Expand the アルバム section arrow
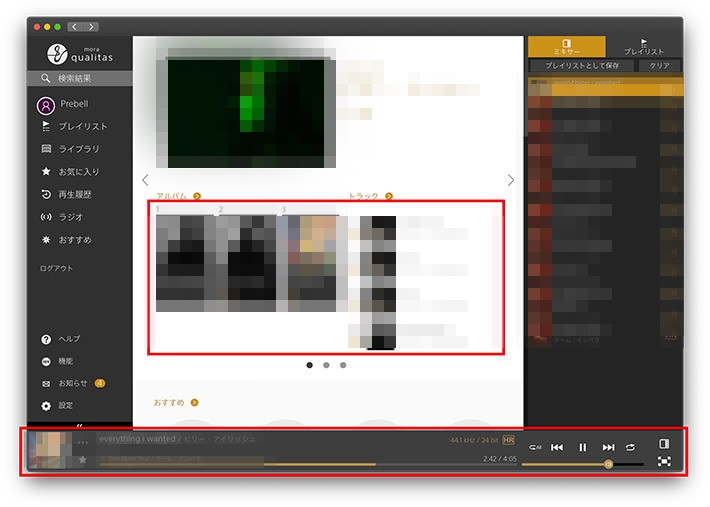The width and height of the screenshot is (710, 507). [197, 196]
